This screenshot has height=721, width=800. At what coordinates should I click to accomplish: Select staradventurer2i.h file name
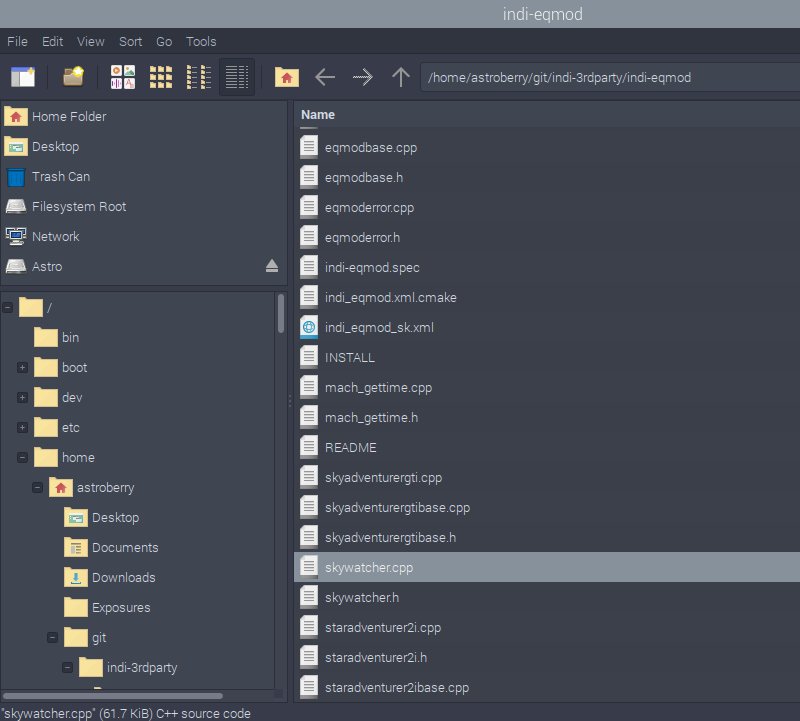coord(376,658)
